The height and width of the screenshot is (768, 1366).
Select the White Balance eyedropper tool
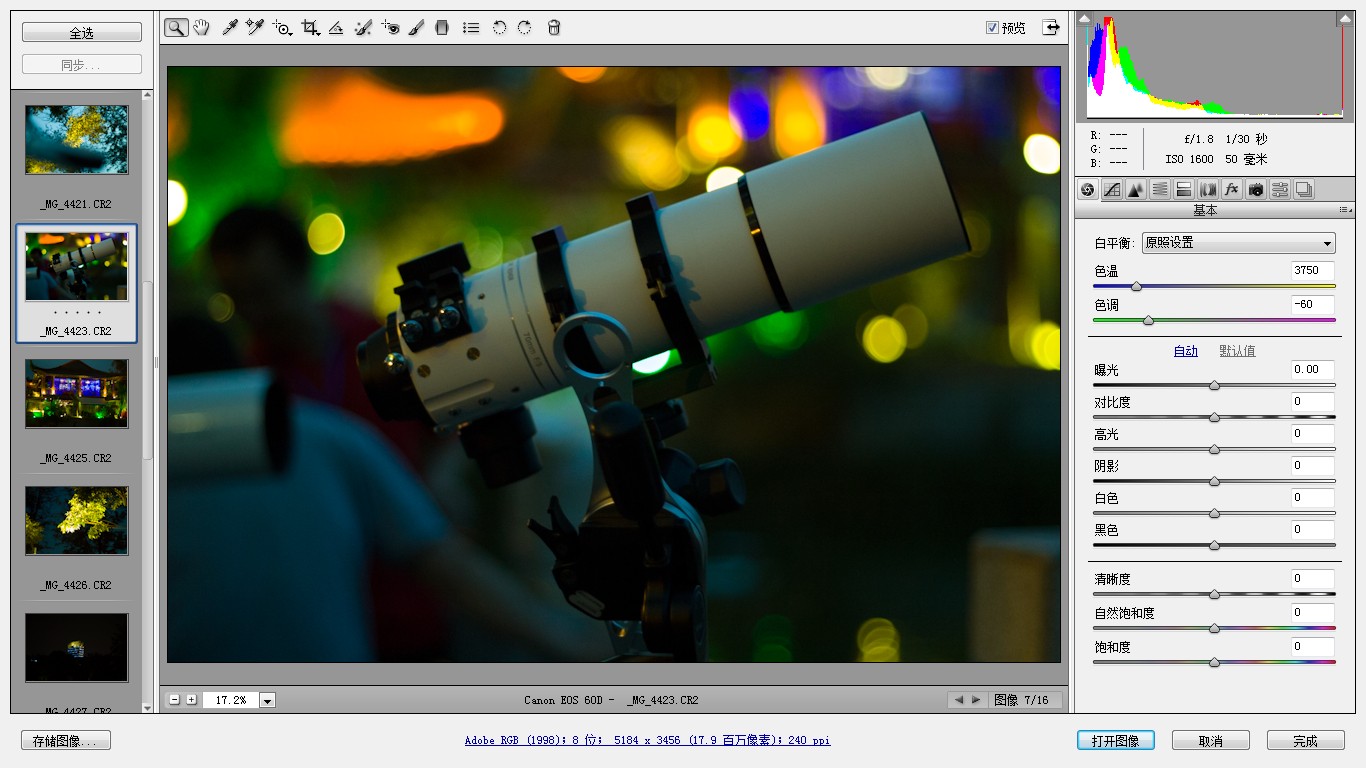click(230, 28)
